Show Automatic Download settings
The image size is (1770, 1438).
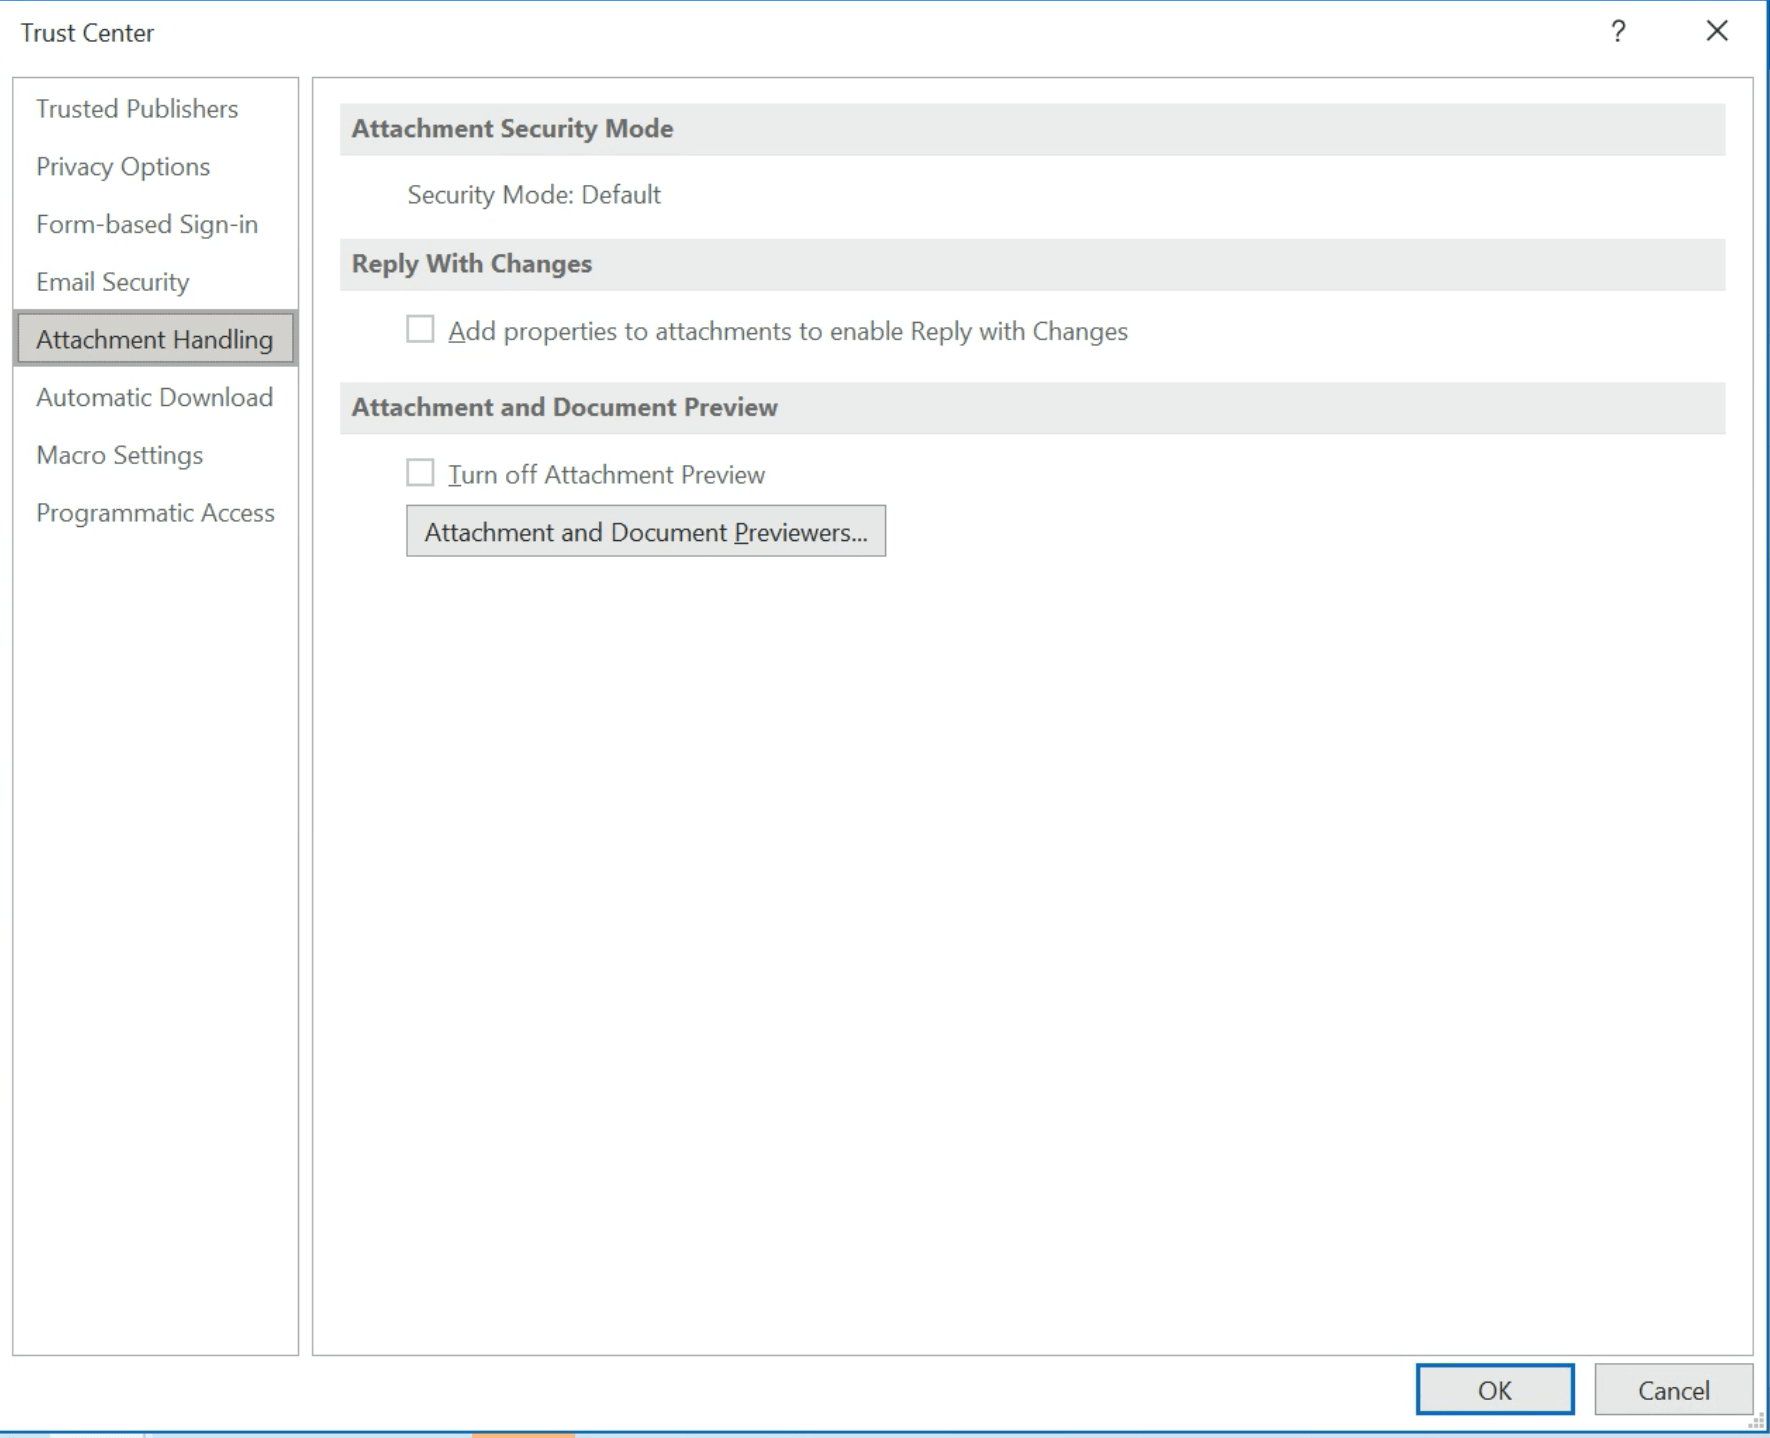pos(154,398)
